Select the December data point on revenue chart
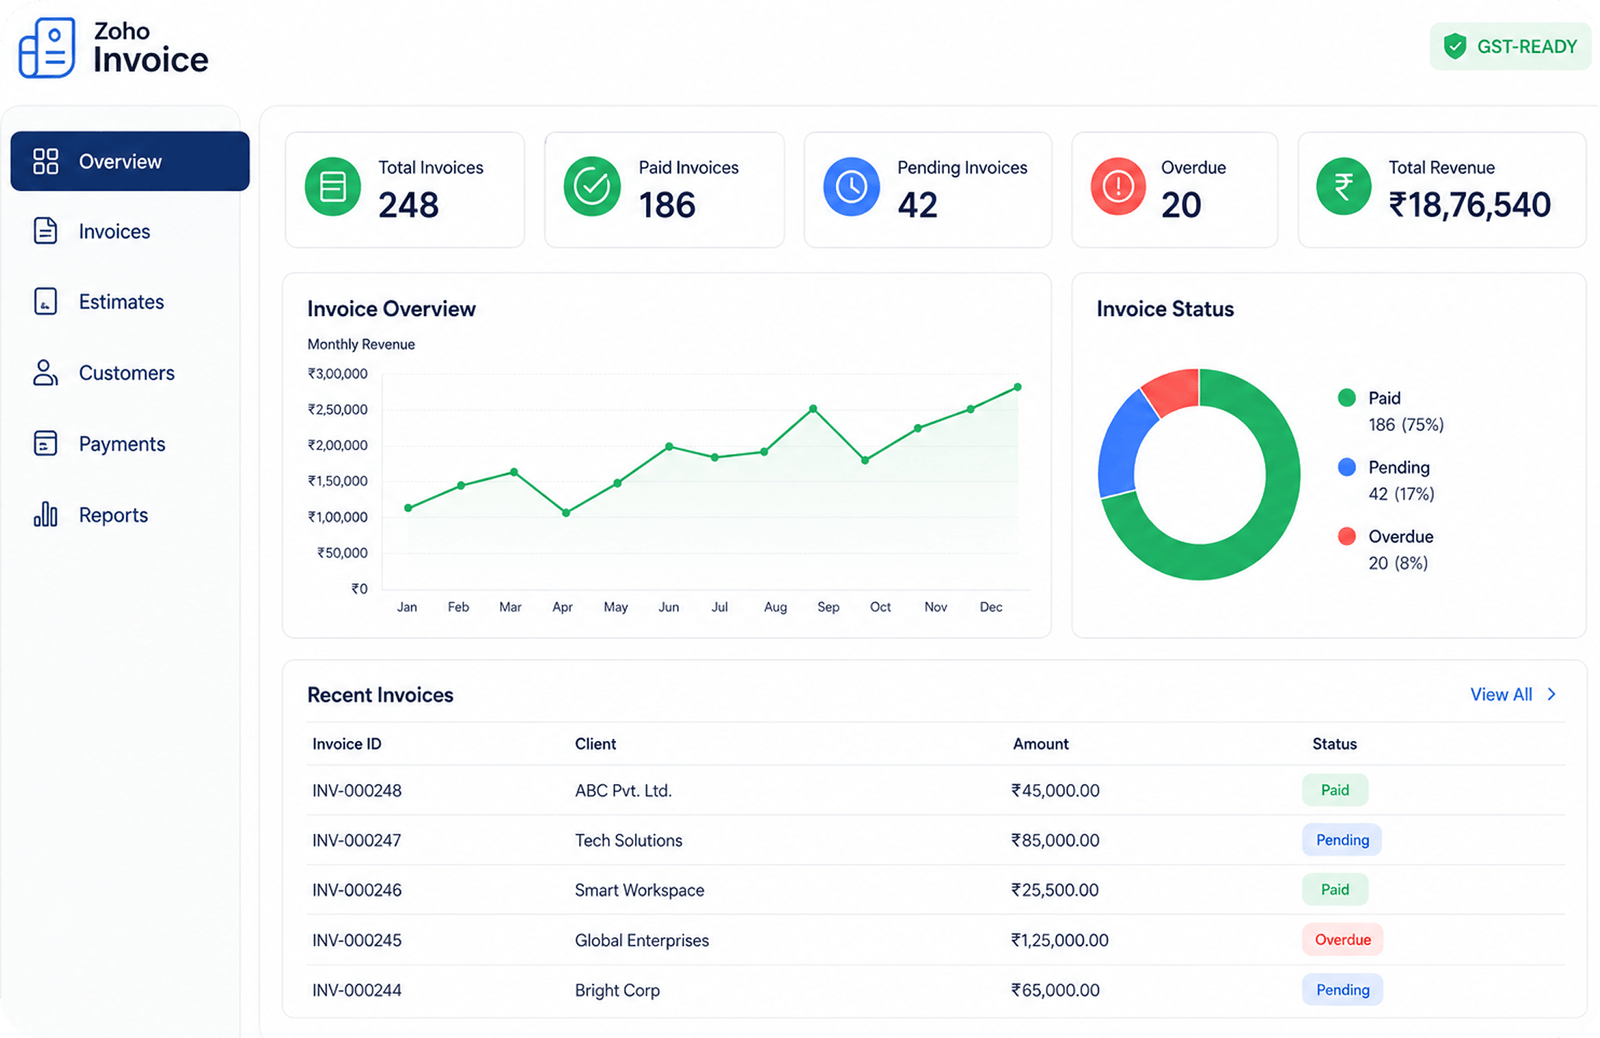The width and height of the screenshot is (1600, 1038). (1018, 387)
